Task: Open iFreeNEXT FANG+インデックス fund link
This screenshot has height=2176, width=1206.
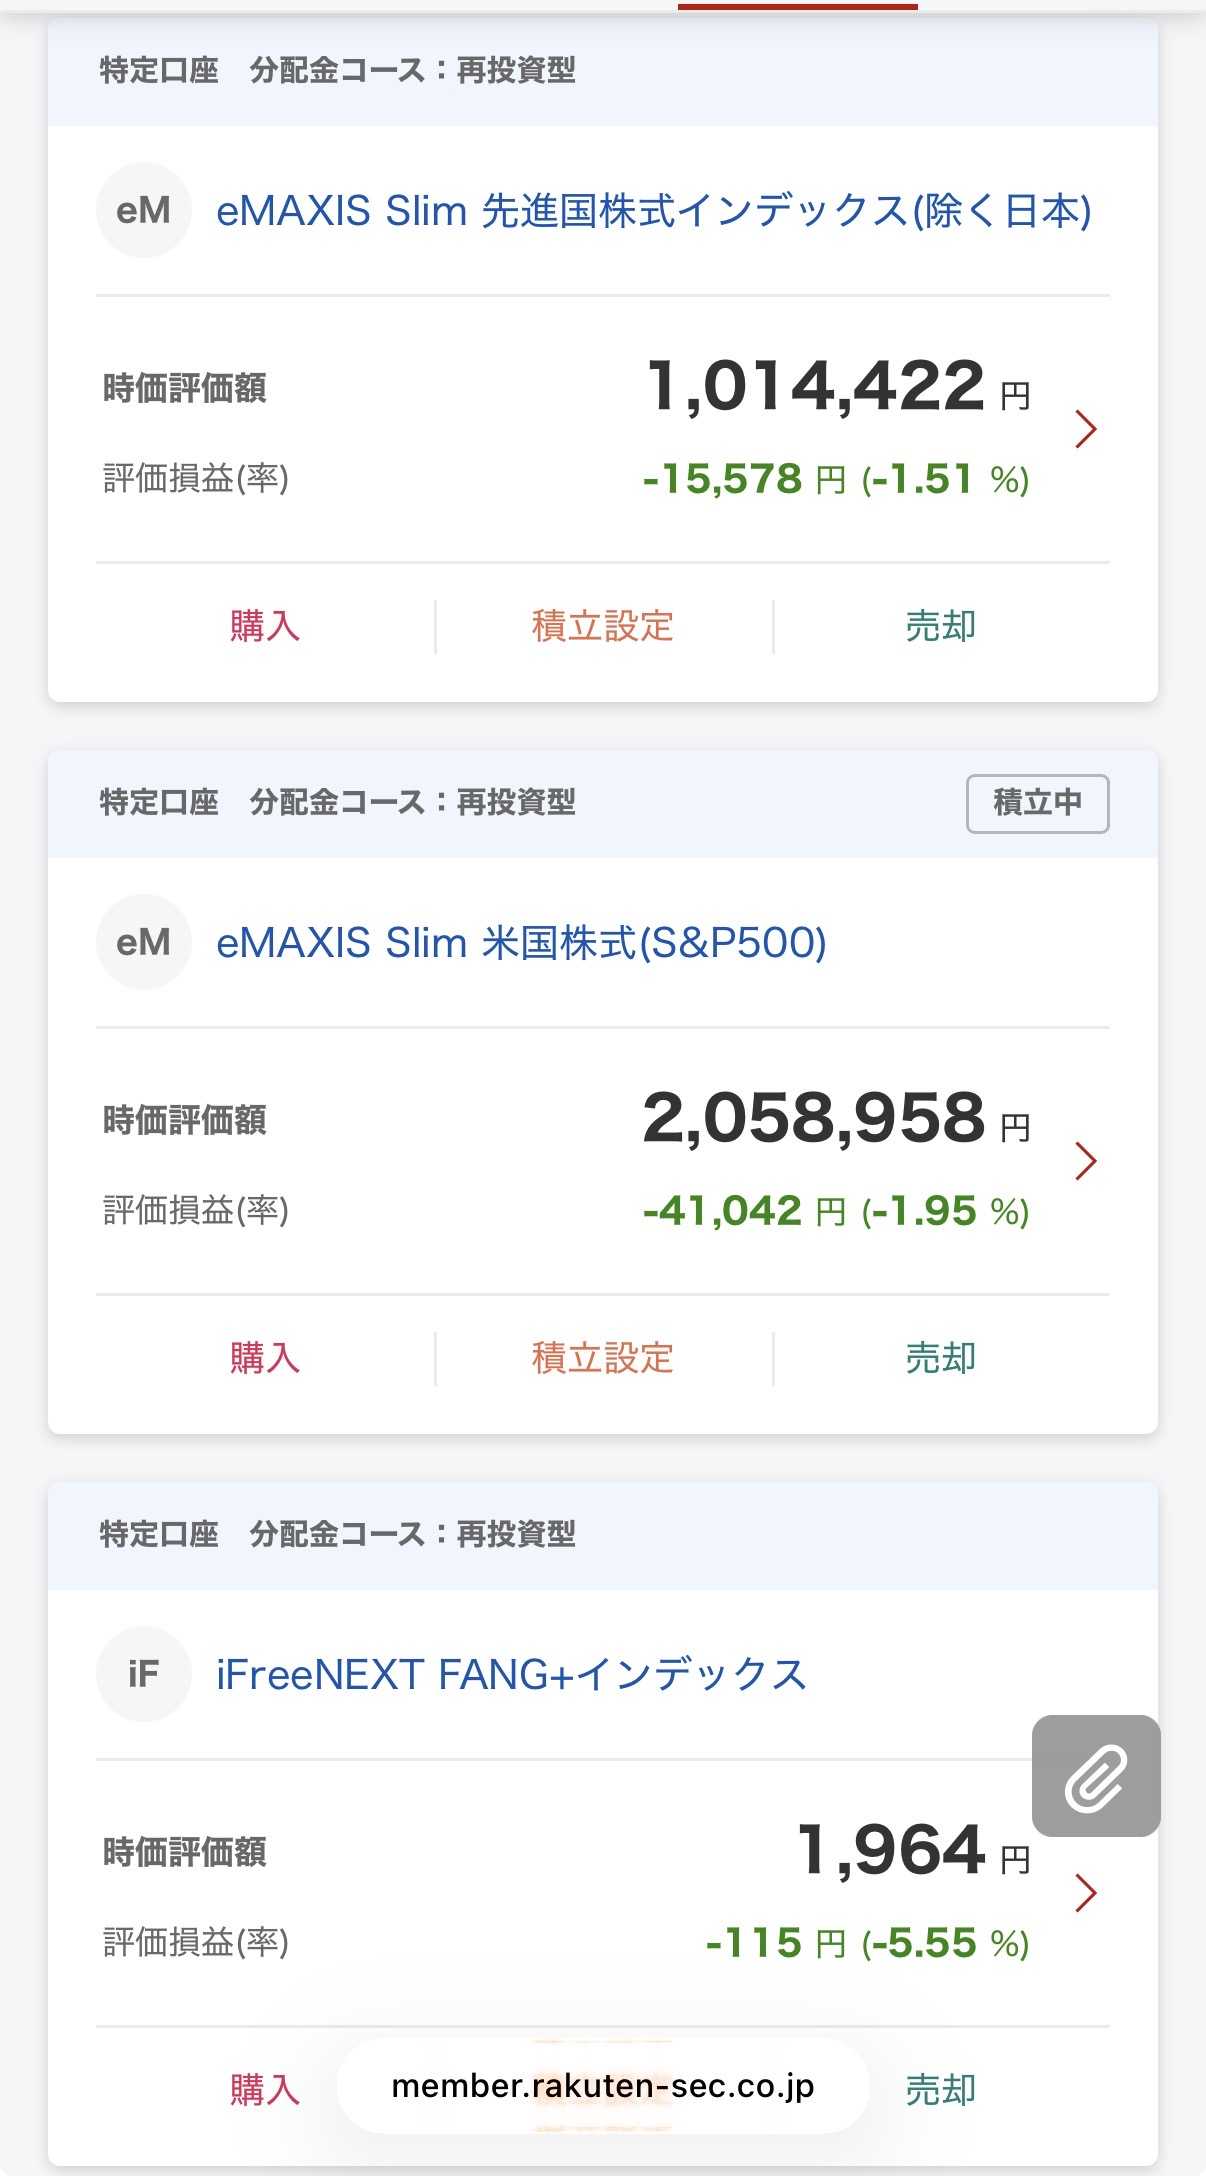Action: [x=511, y=1675]
